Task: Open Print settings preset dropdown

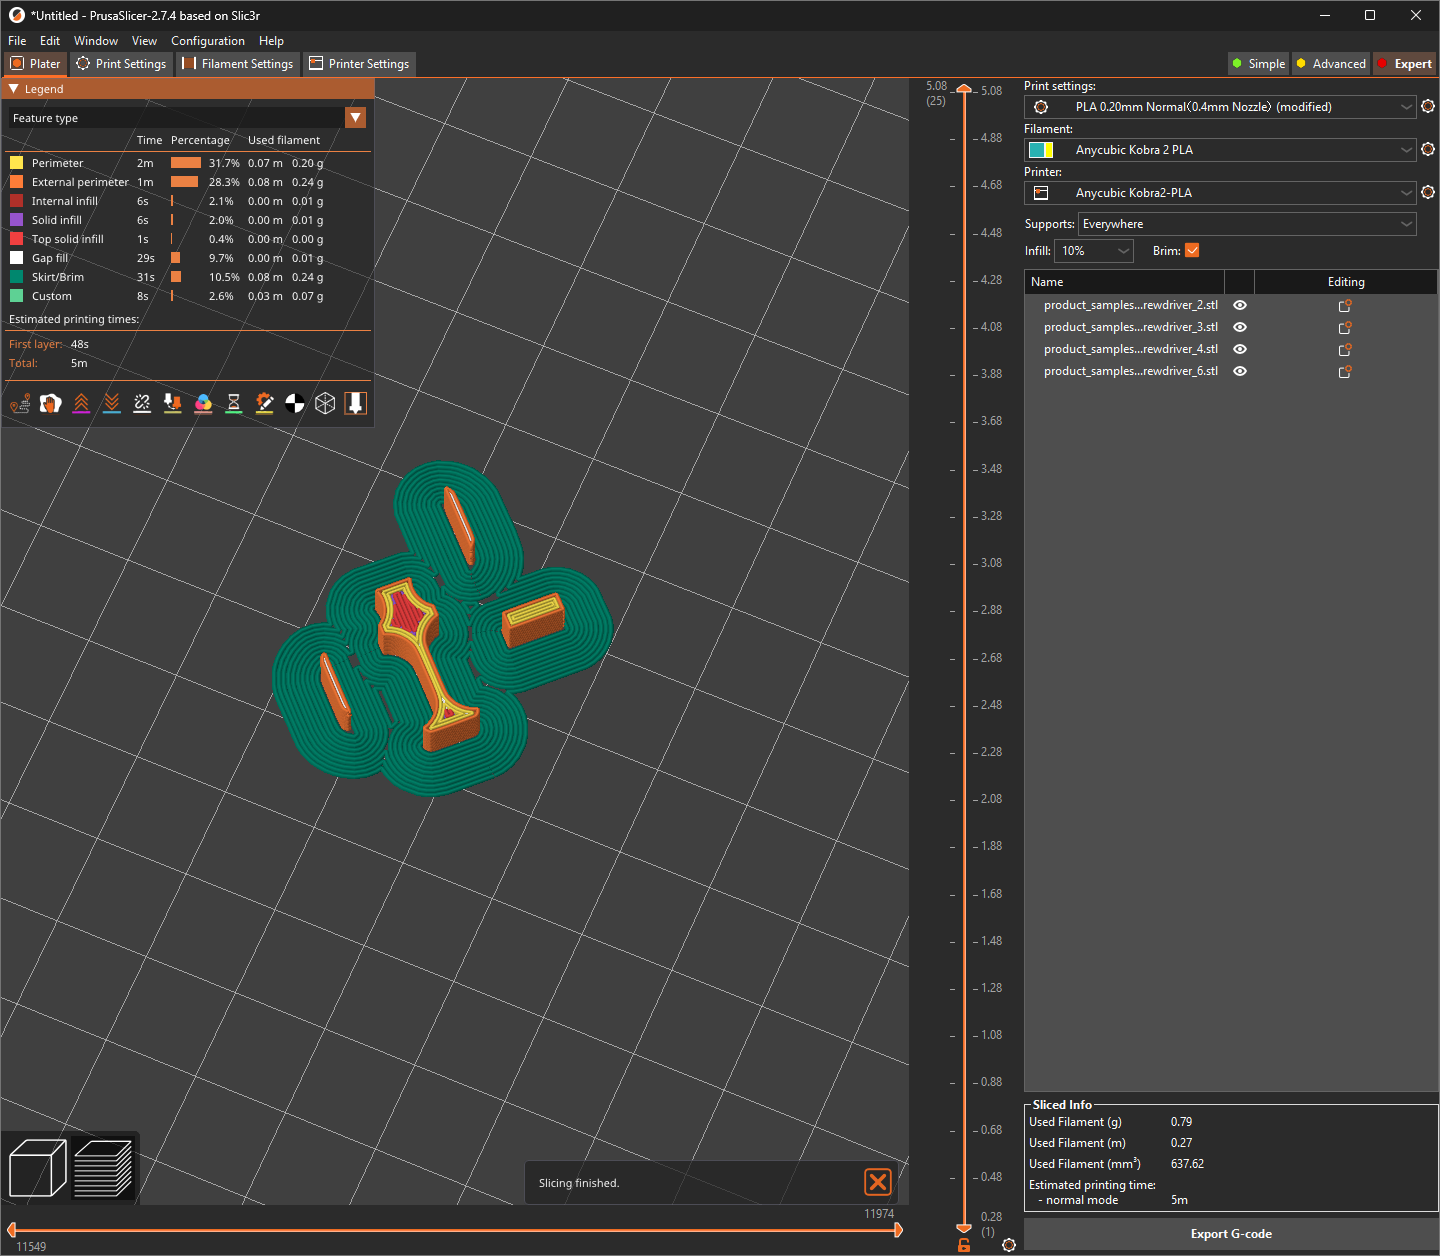Action: coord(1220,107)
